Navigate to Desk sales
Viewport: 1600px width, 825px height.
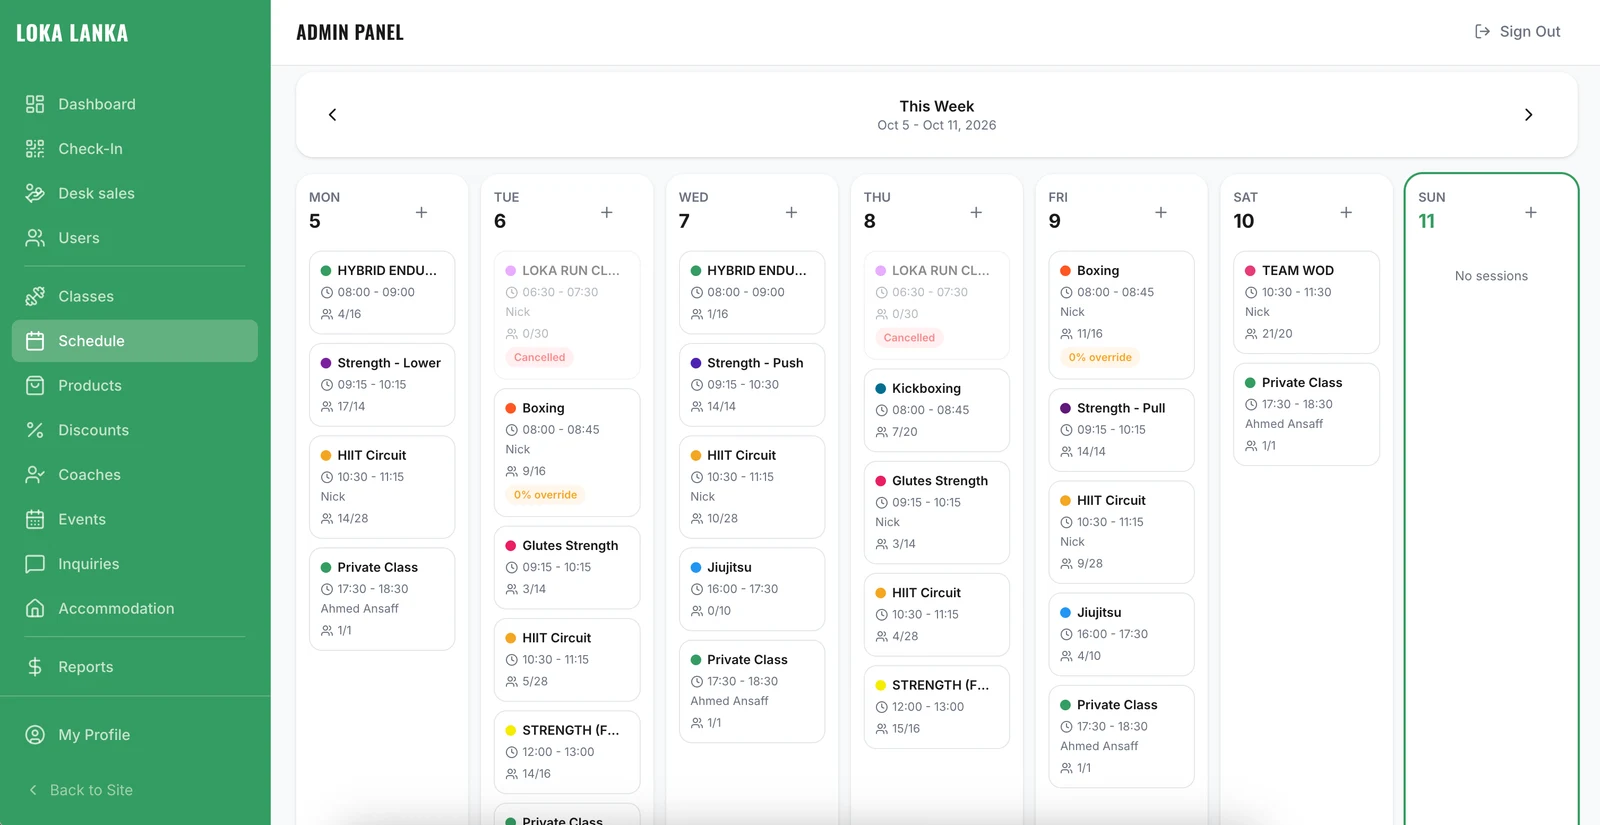click(135, 193)
